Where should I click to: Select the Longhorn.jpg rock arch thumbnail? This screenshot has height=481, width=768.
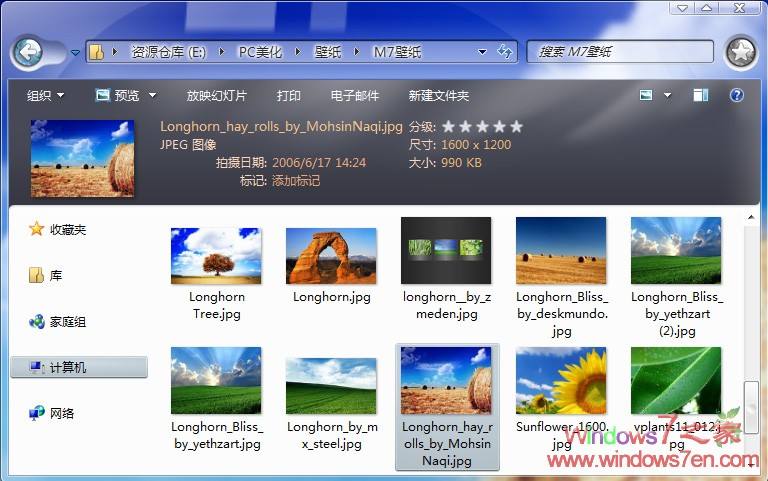click(x=331, y=256)
